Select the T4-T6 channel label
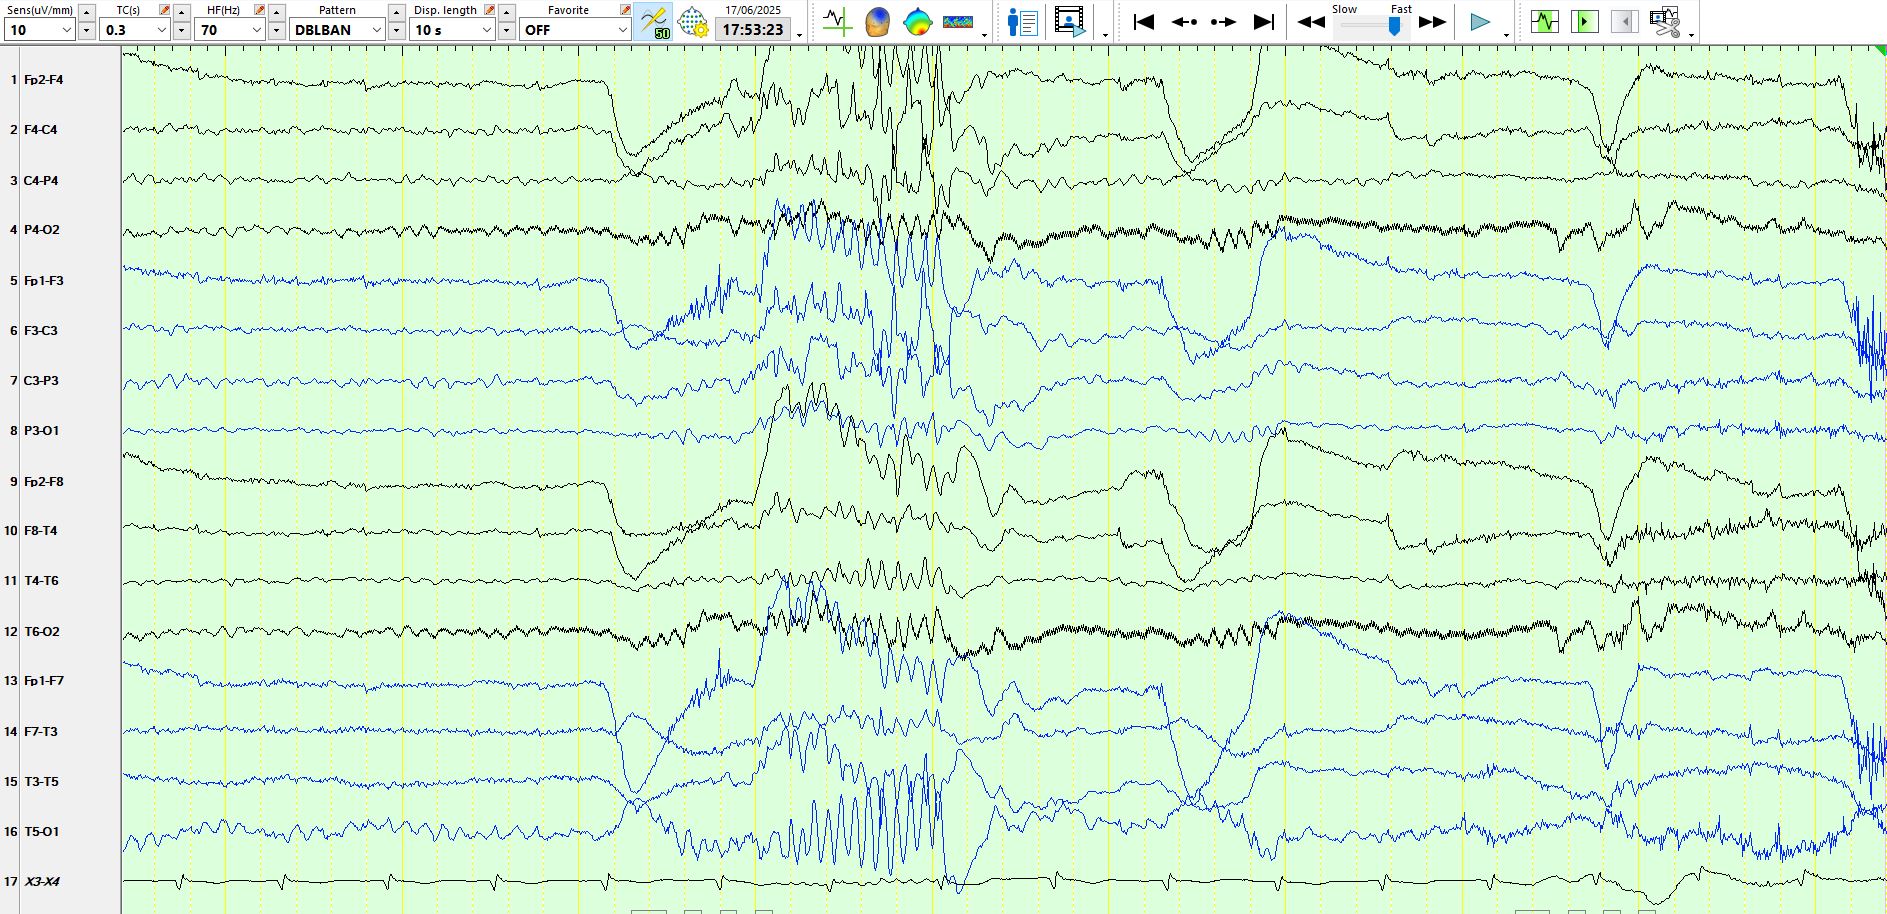The image size is (1887, 914). pos(41,581)
